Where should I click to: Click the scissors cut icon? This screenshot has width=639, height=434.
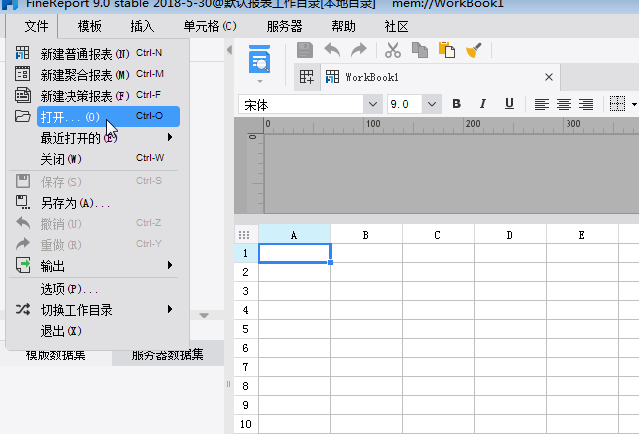(x=393, y=50)
